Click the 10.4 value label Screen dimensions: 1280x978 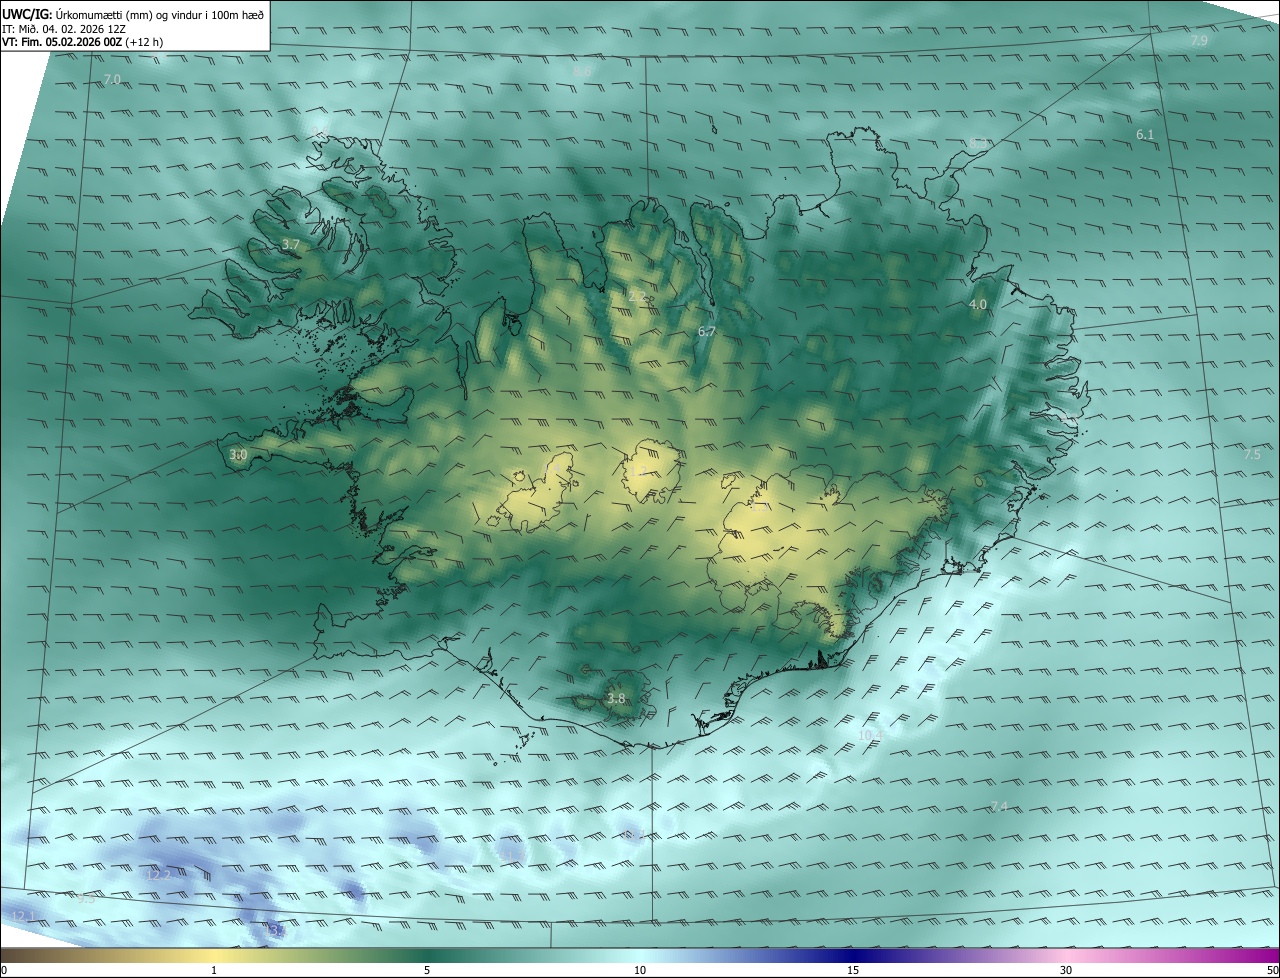(x=871, y=735)
